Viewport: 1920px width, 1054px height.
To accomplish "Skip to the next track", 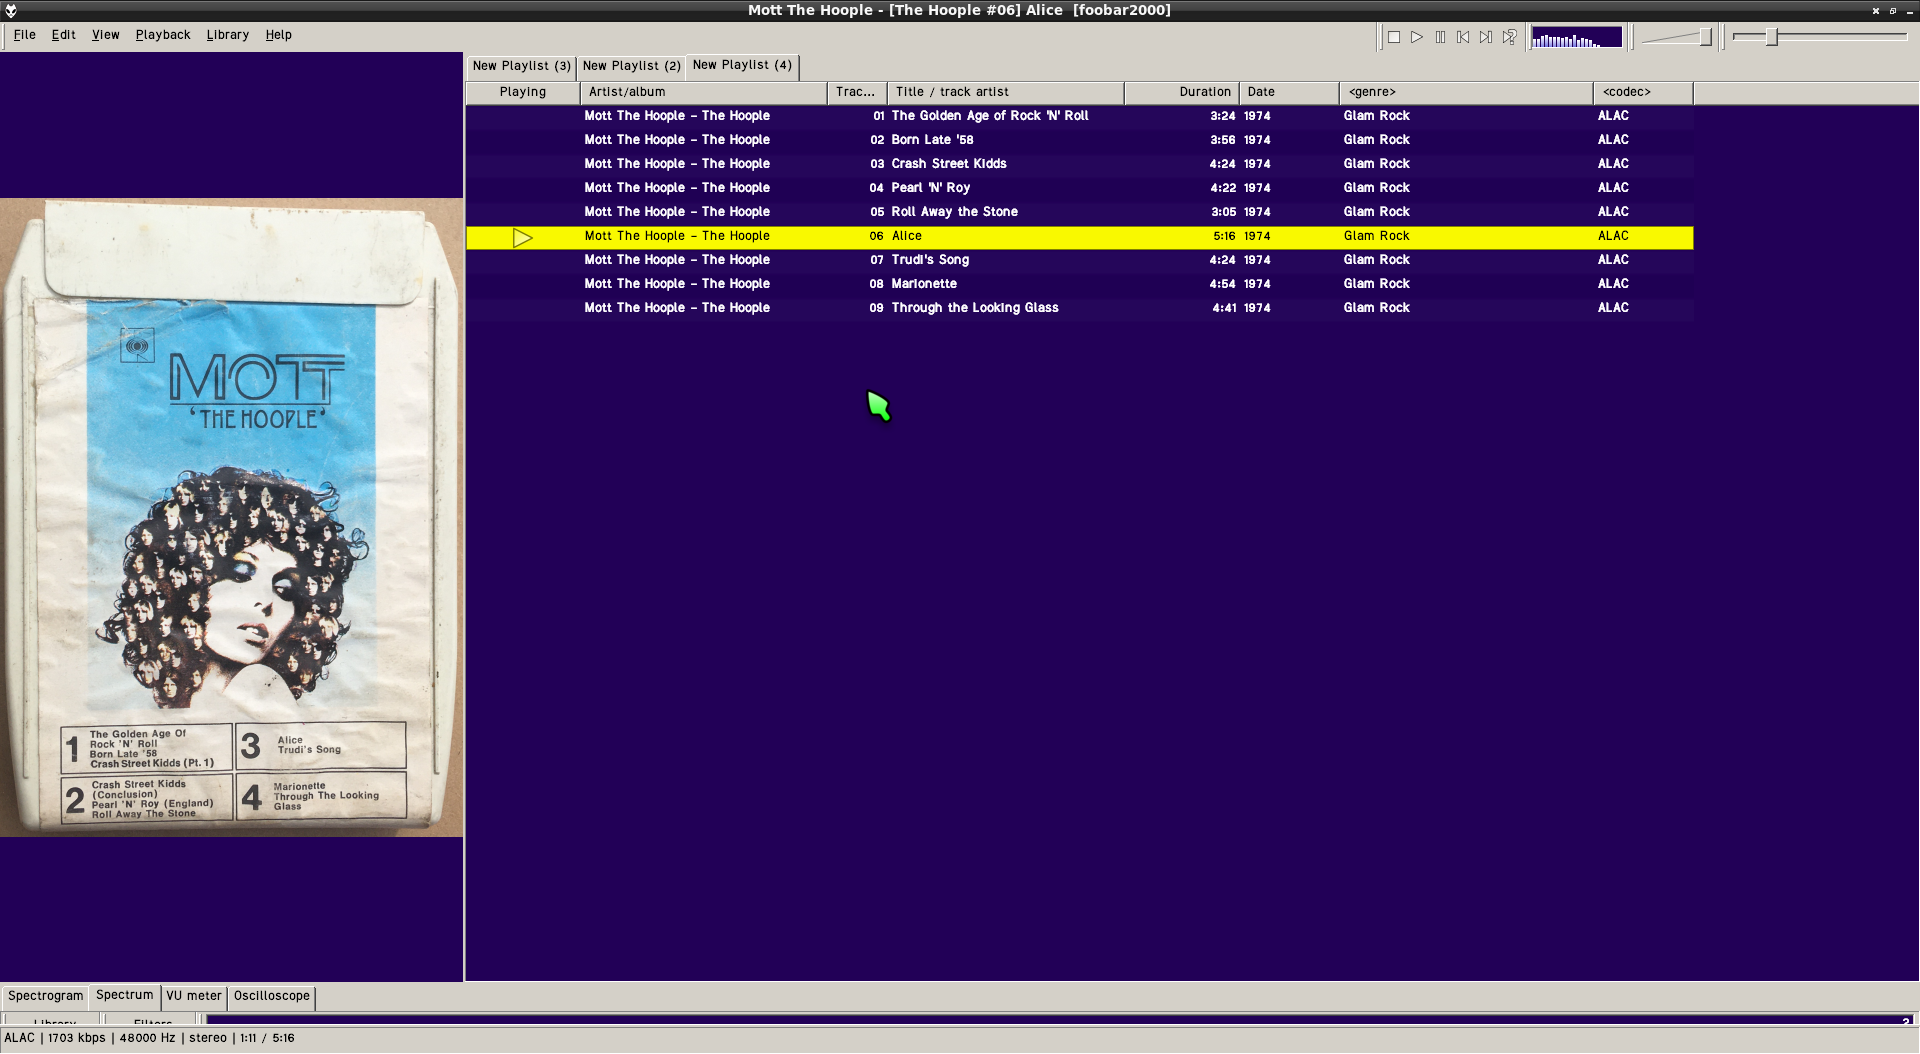I will point(1486,37).
